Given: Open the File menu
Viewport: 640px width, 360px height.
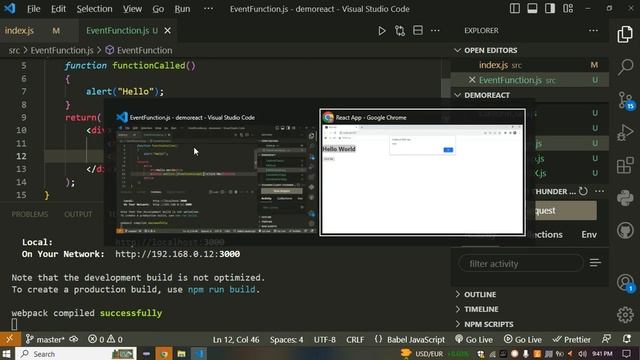Looking at the screenshot, I should pos(33,9).
